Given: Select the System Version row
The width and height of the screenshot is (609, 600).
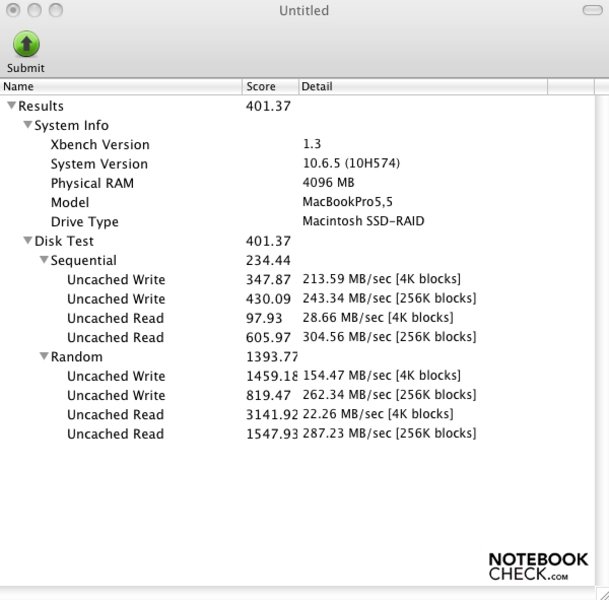Looking at the screenshot, I should 297,163.
